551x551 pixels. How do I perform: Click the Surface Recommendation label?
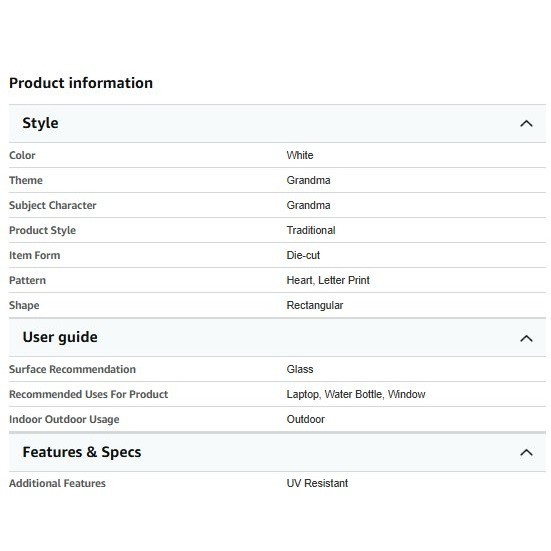coord(72,369)
